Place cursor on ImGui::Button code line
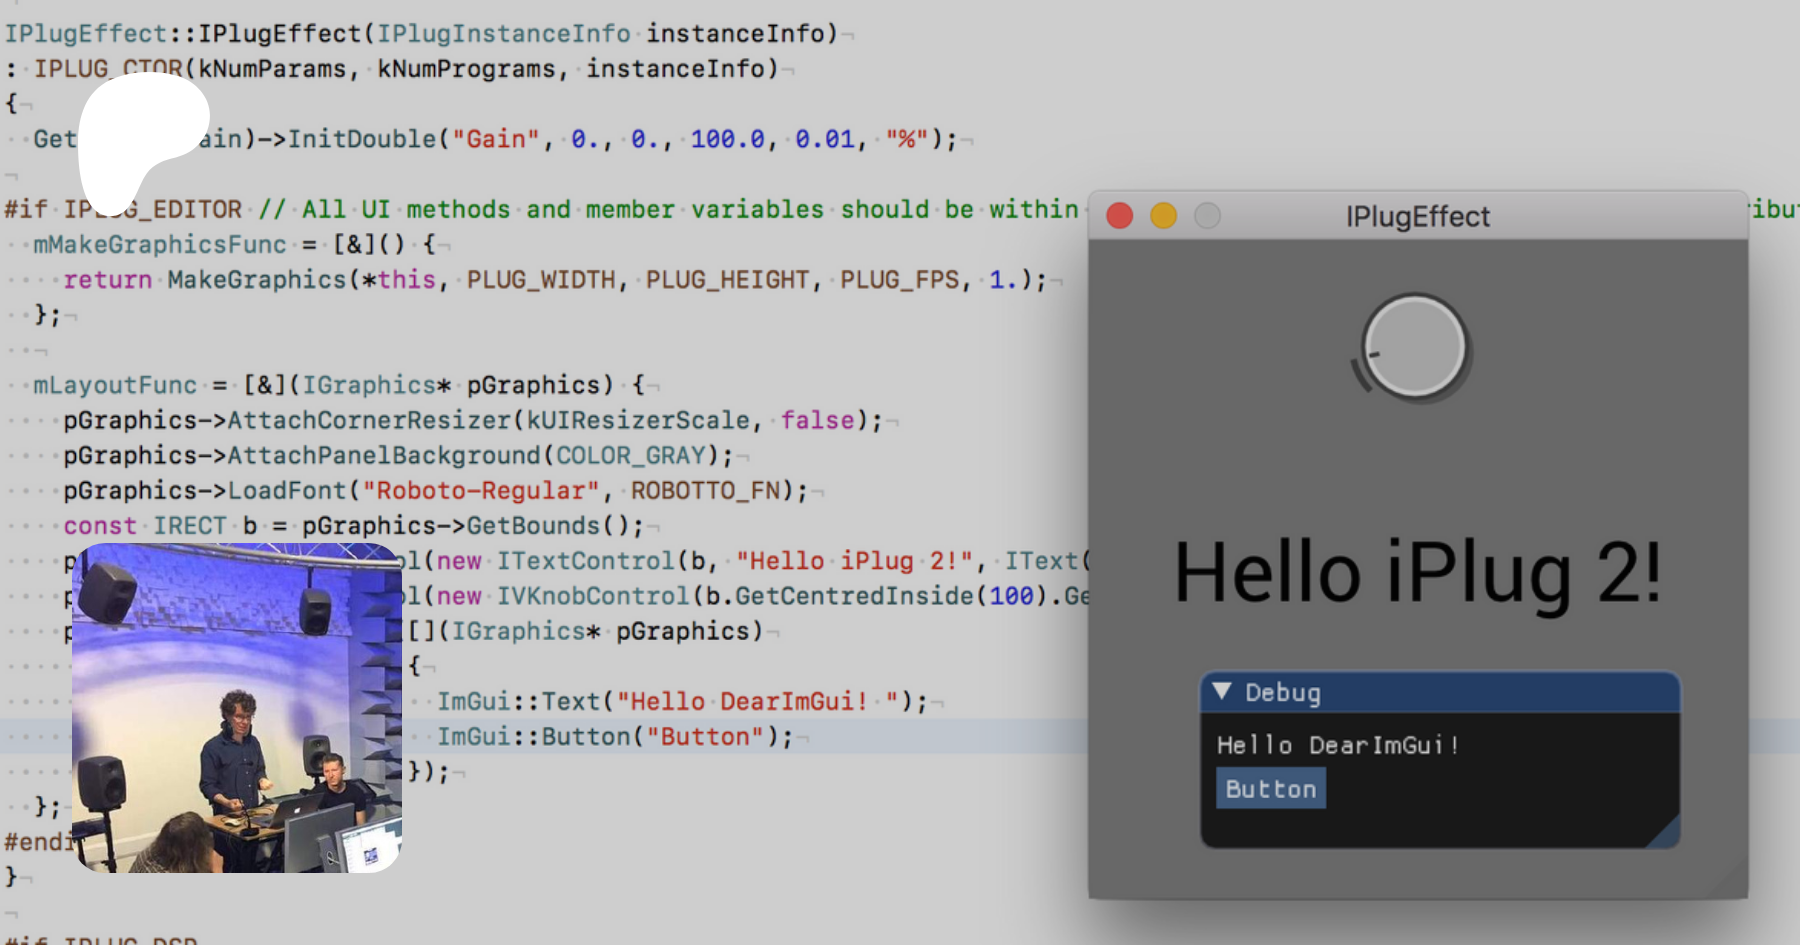Viewport: 1800px width, 945px height. [614, 737]
